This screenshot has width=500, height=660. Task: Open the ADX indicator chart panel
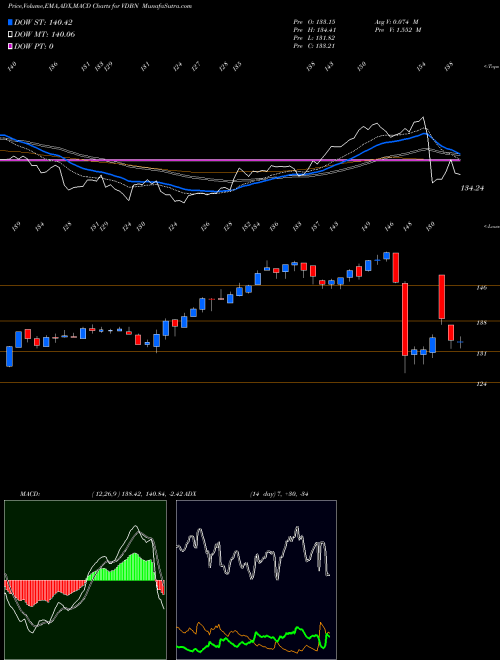256,580
